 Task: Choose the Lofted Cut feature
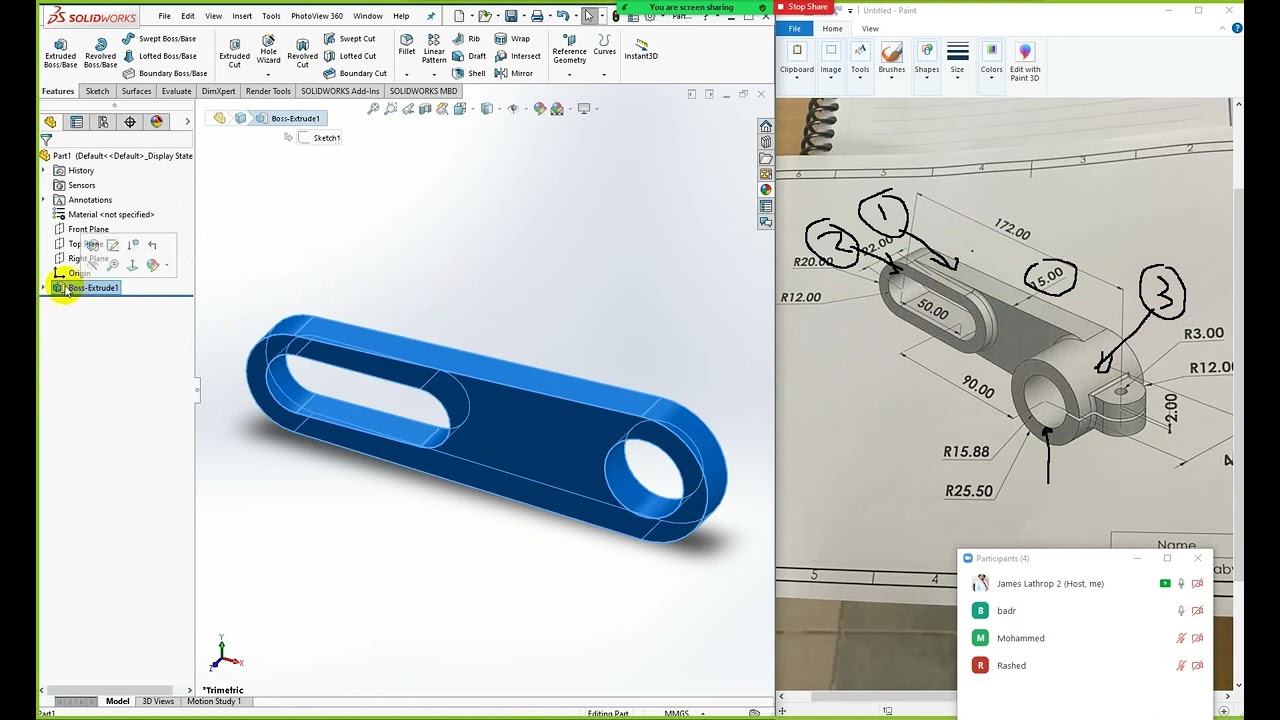click(x=350, y=56)
